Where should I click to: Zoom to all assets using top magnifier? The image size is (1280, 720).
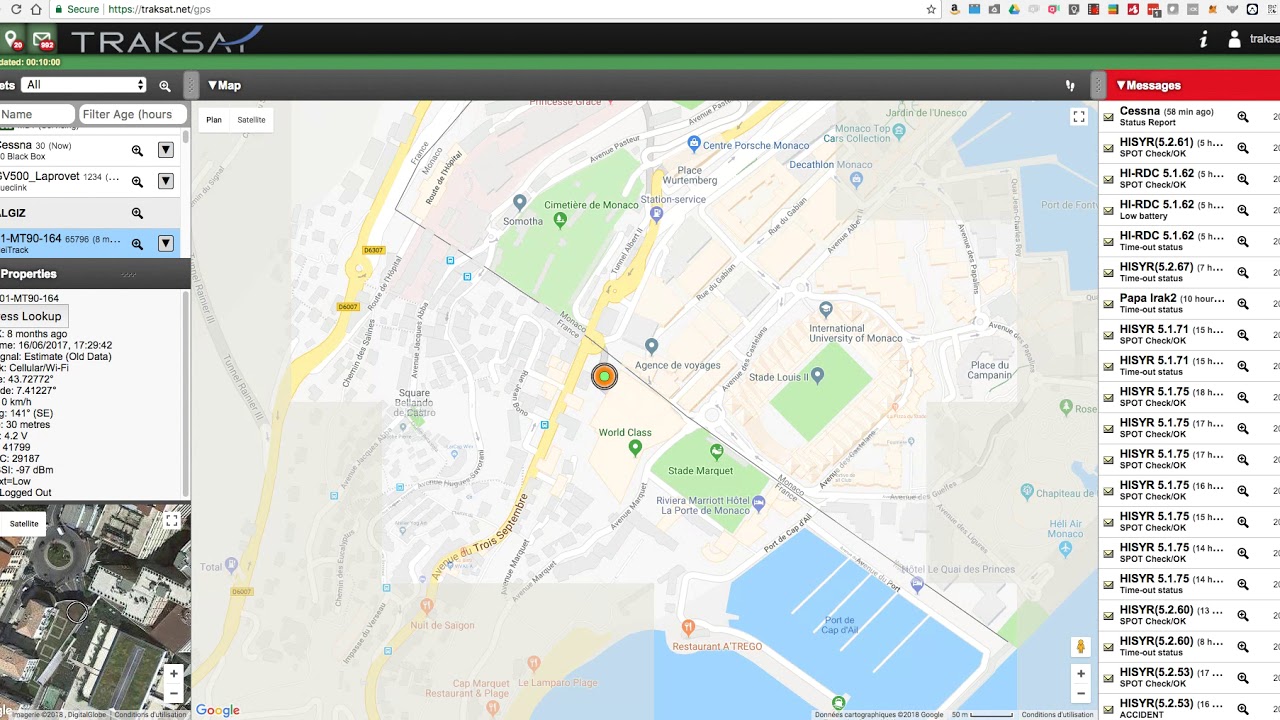point(165,86)
